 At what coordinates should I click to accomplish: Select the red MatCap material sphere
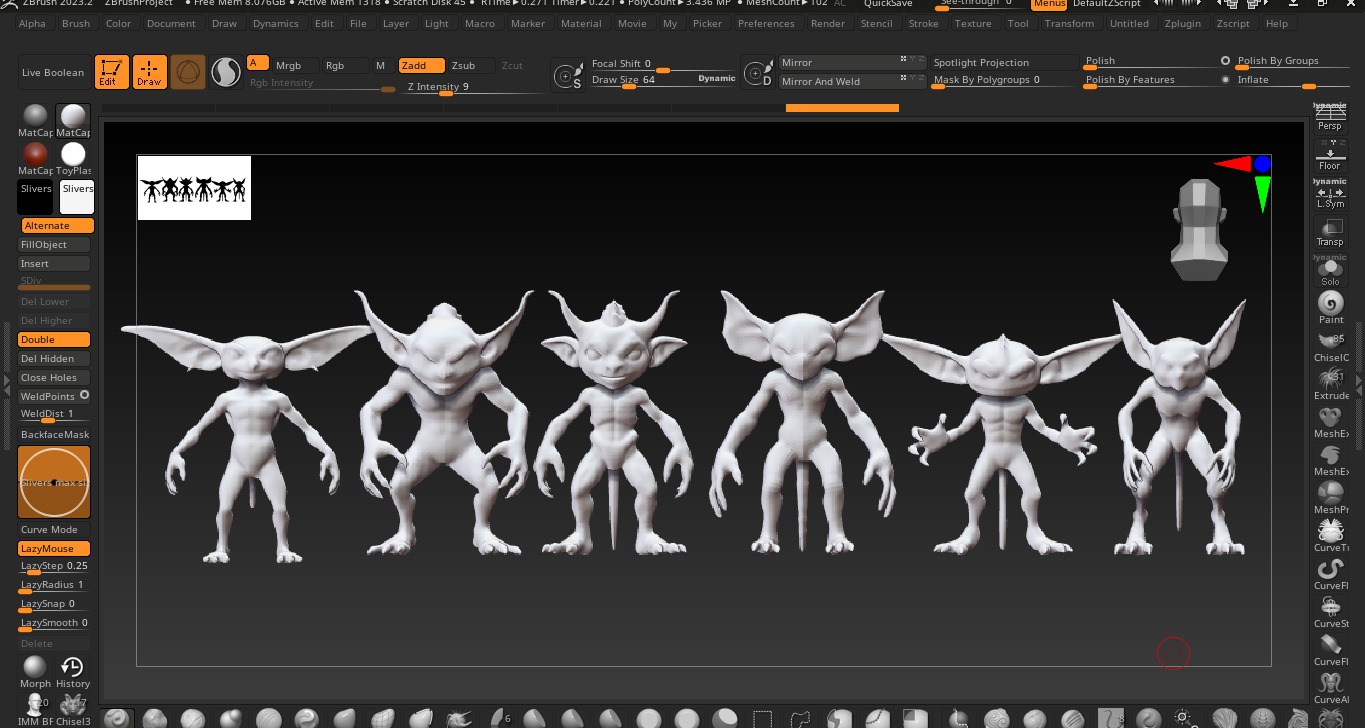(x=35, y=159)
